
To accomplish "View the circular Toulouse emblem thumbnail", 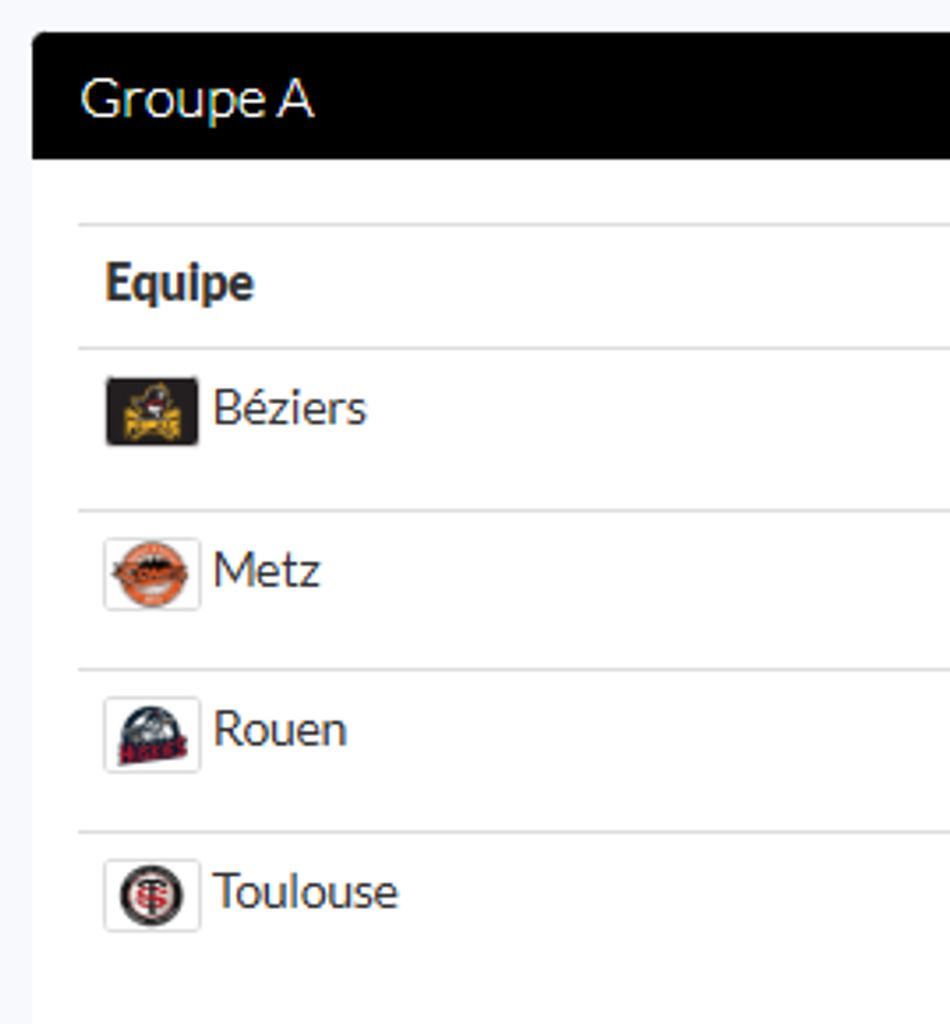I will click(152, 895).
